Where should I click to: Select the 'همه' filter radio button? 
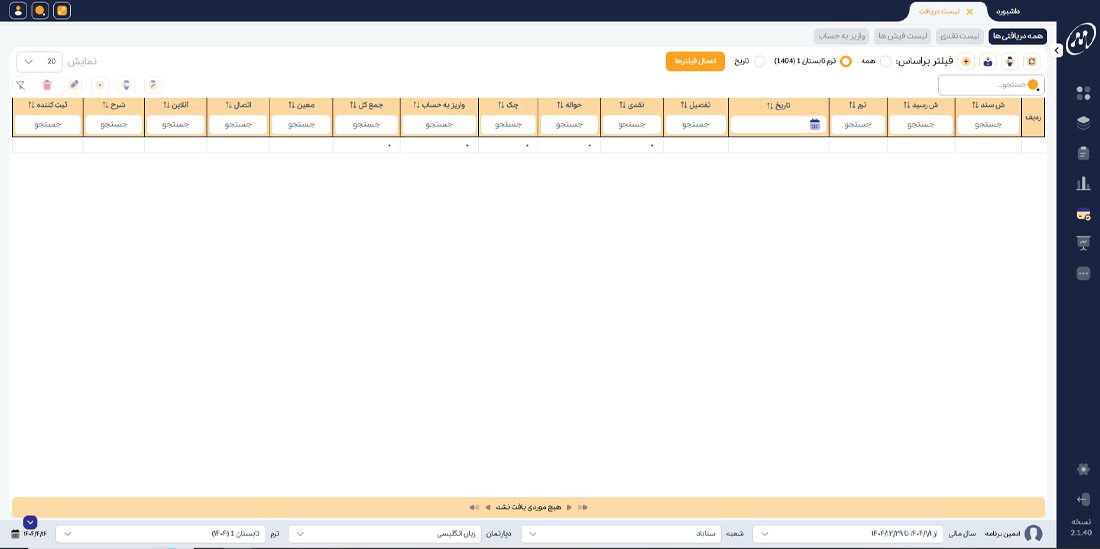coord(885,61)
